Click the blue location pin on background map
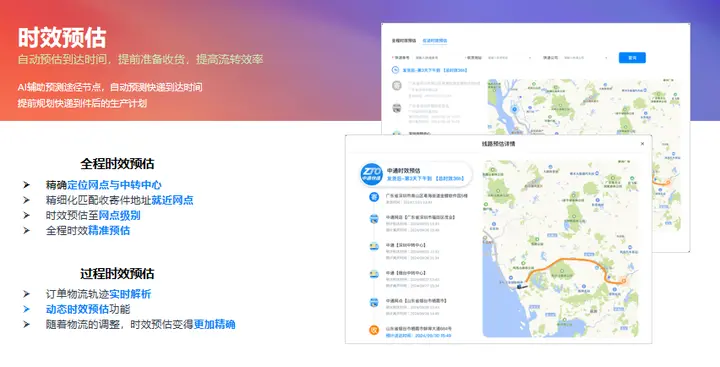 coord(515,109)
